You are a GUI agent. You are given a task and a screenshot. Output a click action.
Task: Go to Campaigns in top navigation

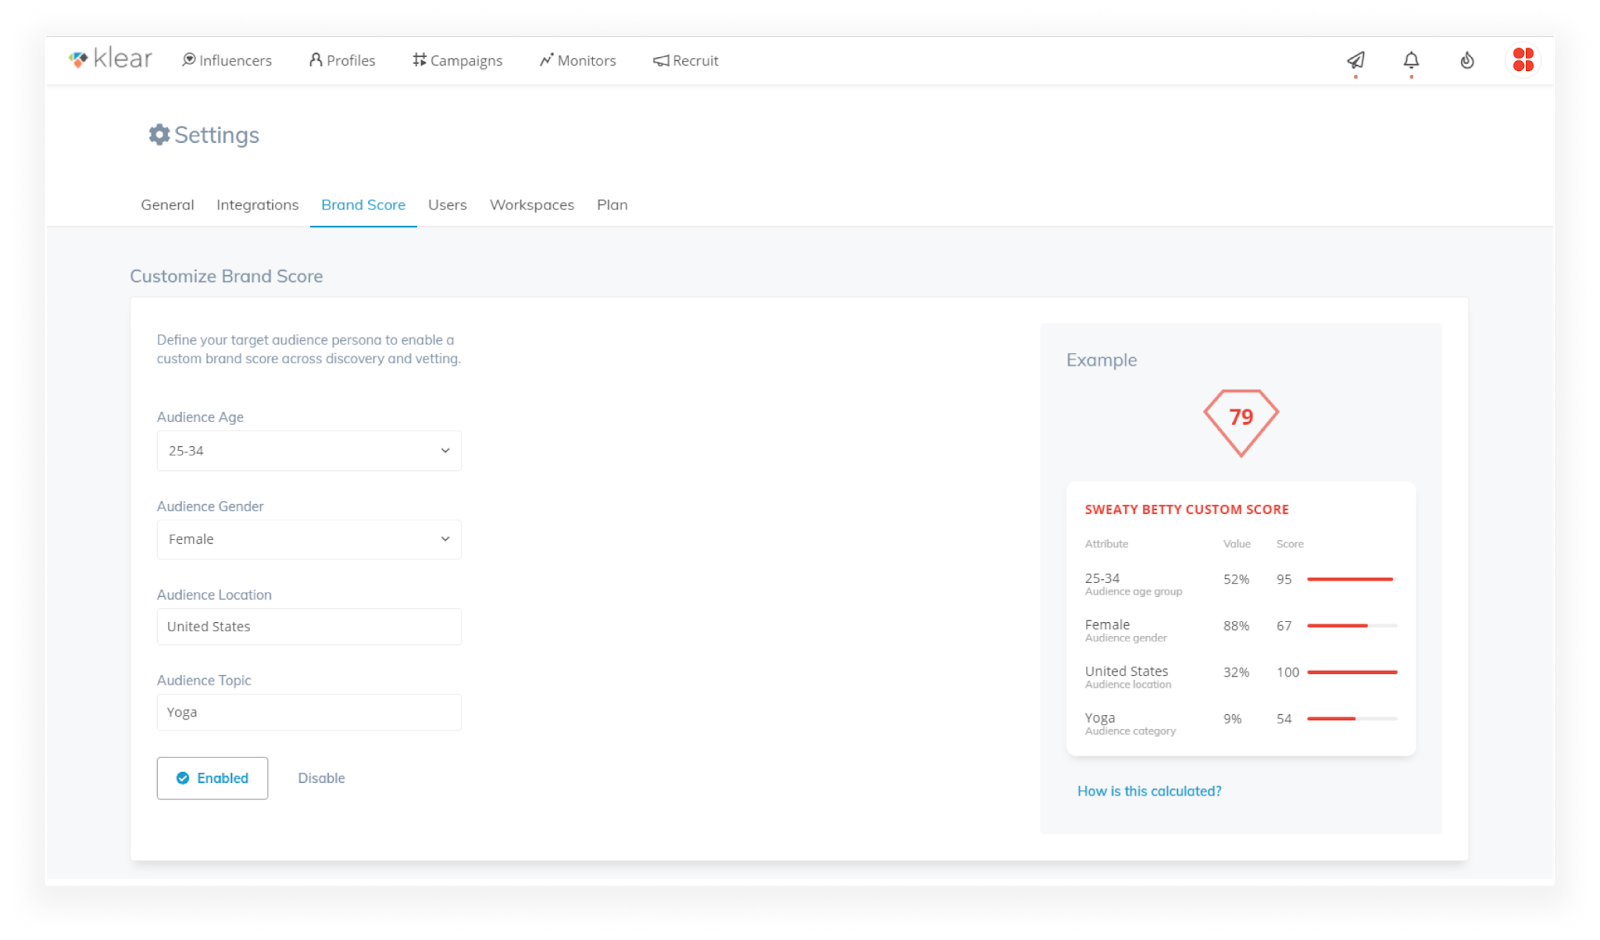point(457,60)
